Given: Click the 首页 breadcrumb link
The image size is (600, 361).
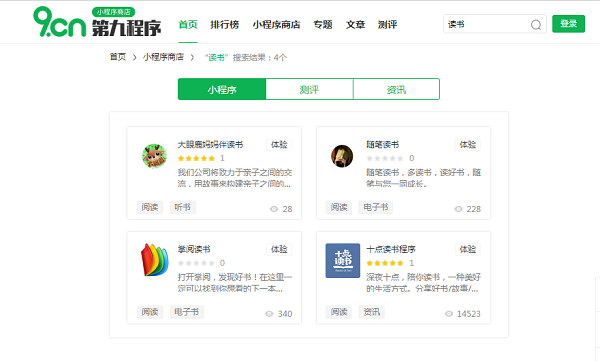Looking at the screenshot, I should (117, 57).
